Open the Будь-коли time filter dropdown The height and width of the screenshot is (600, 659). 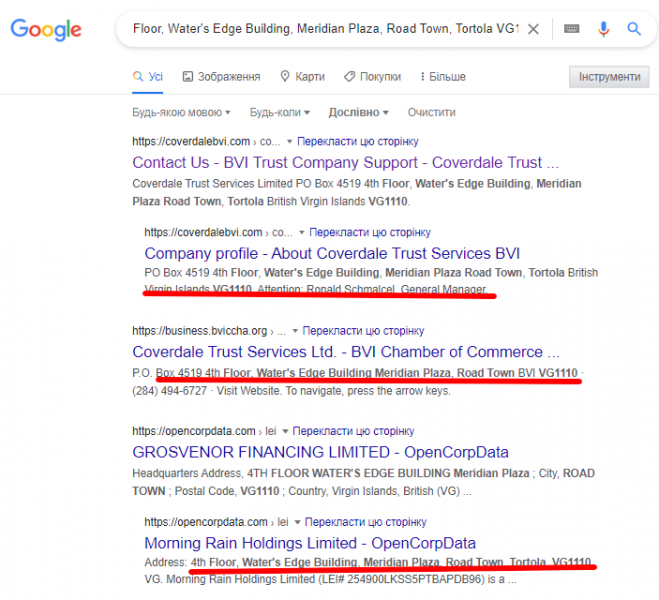tap(279, 112)
